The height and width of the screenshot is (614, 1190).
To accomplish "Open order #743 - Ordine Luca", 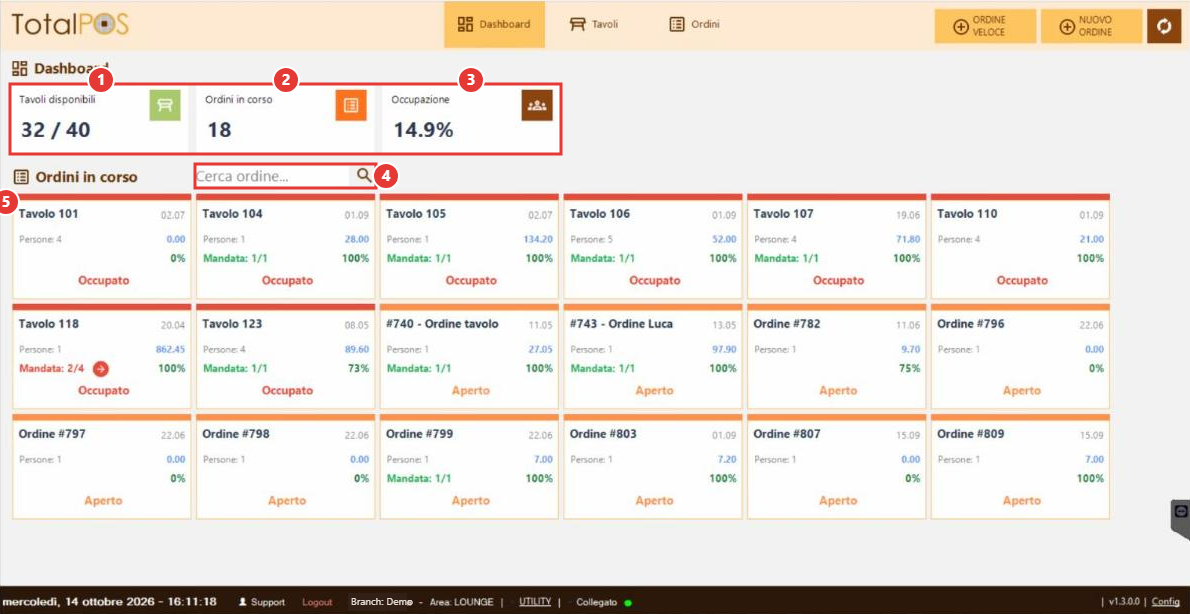I will point(653,356).
